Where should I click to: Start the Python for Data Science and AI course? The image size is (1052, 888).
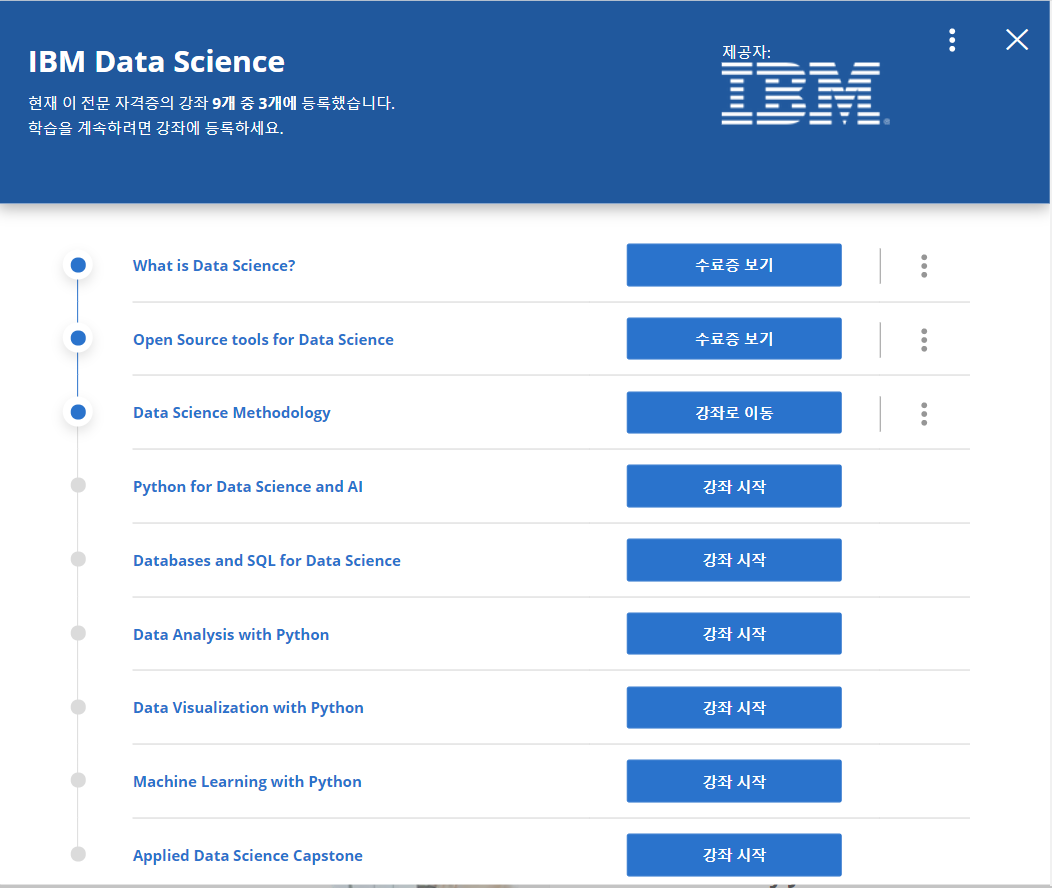pyautogui.click(x=734, y=487)
